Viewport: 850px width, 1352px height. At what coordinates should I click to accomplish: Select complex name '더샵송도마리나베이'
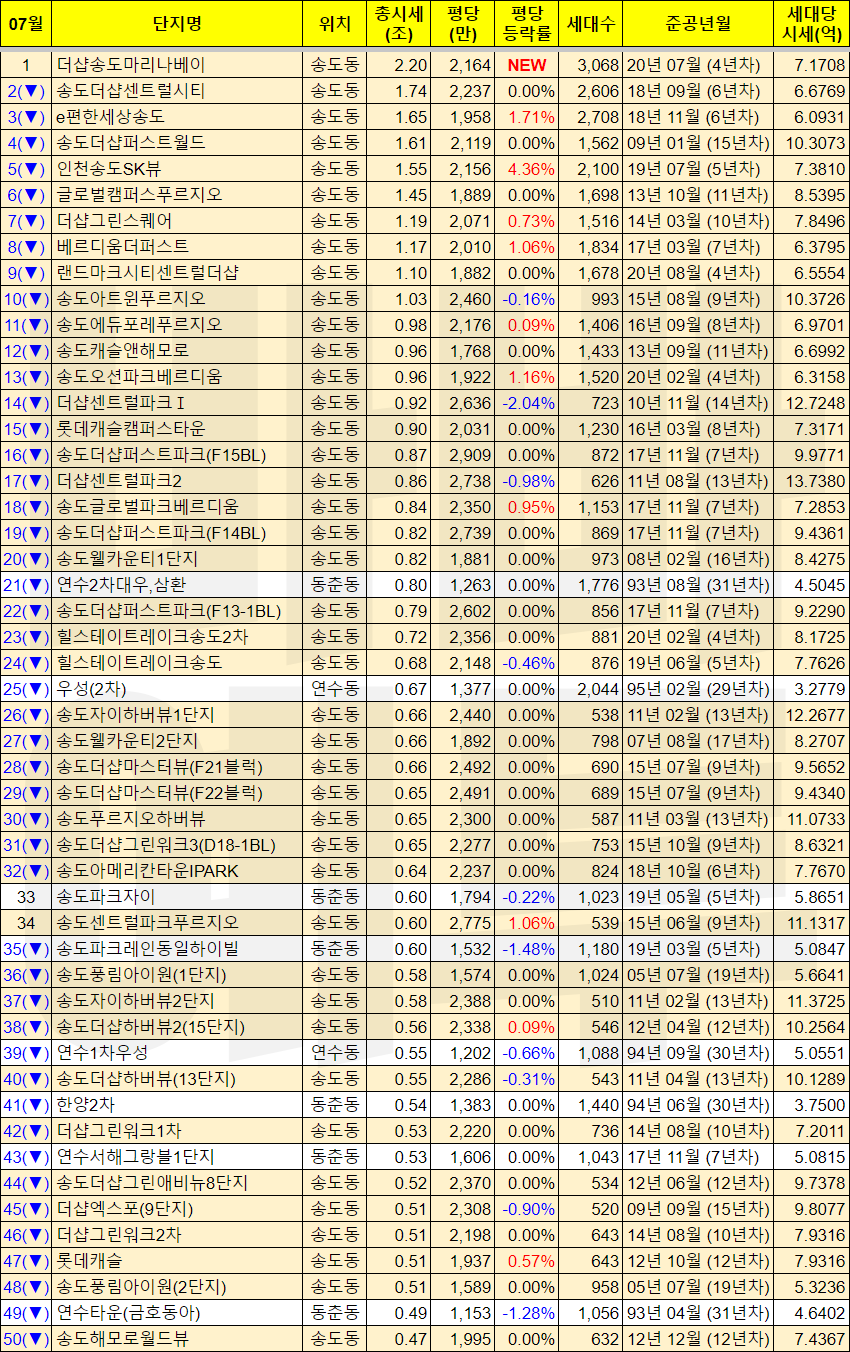(131, 65)
